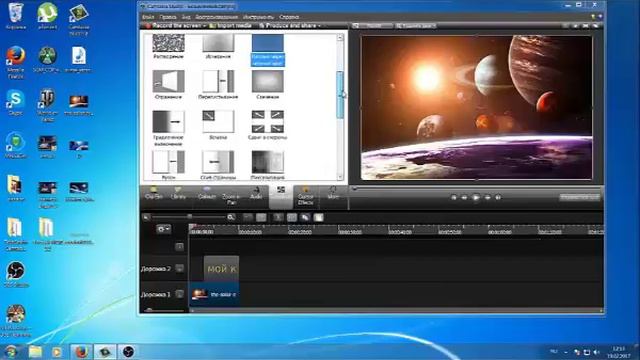This screenshot has height=360, width=640.
Task: Switch to the Clip Bin tab
Action: tap(153, 193)
